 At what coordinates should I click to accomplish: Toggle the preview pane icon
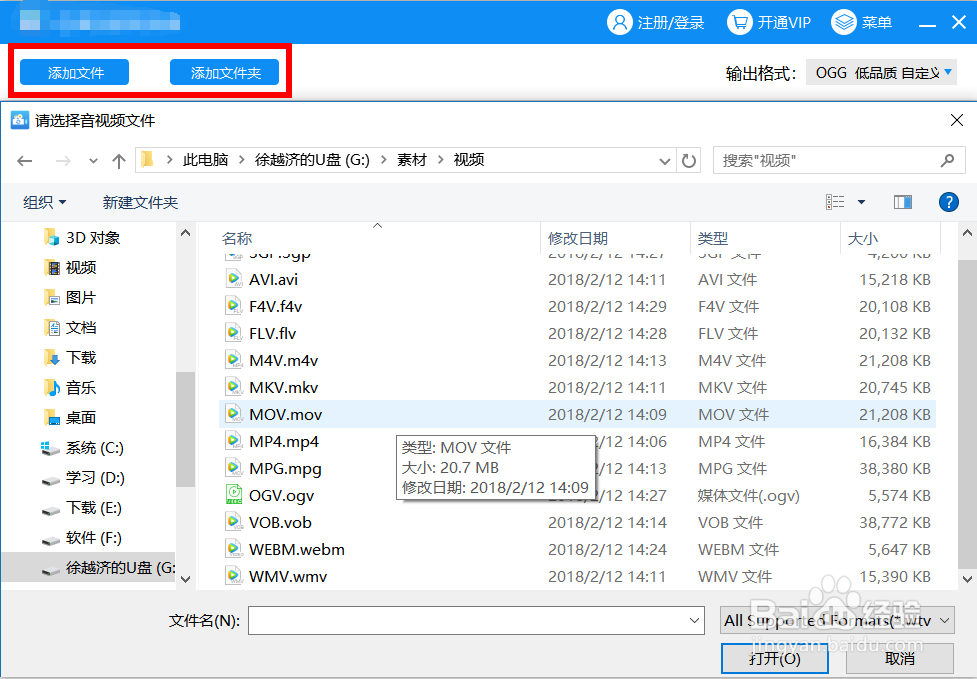point(903,202)
